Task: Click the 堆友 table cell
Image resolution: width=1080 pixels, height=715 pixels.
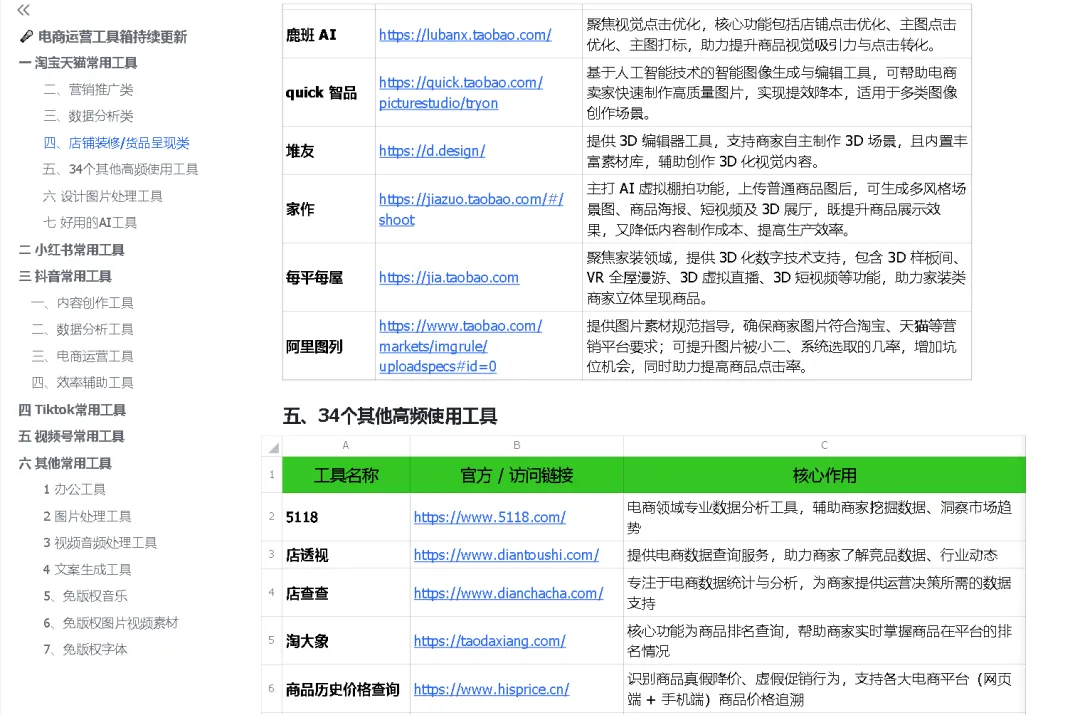Action: pos(329,151)
